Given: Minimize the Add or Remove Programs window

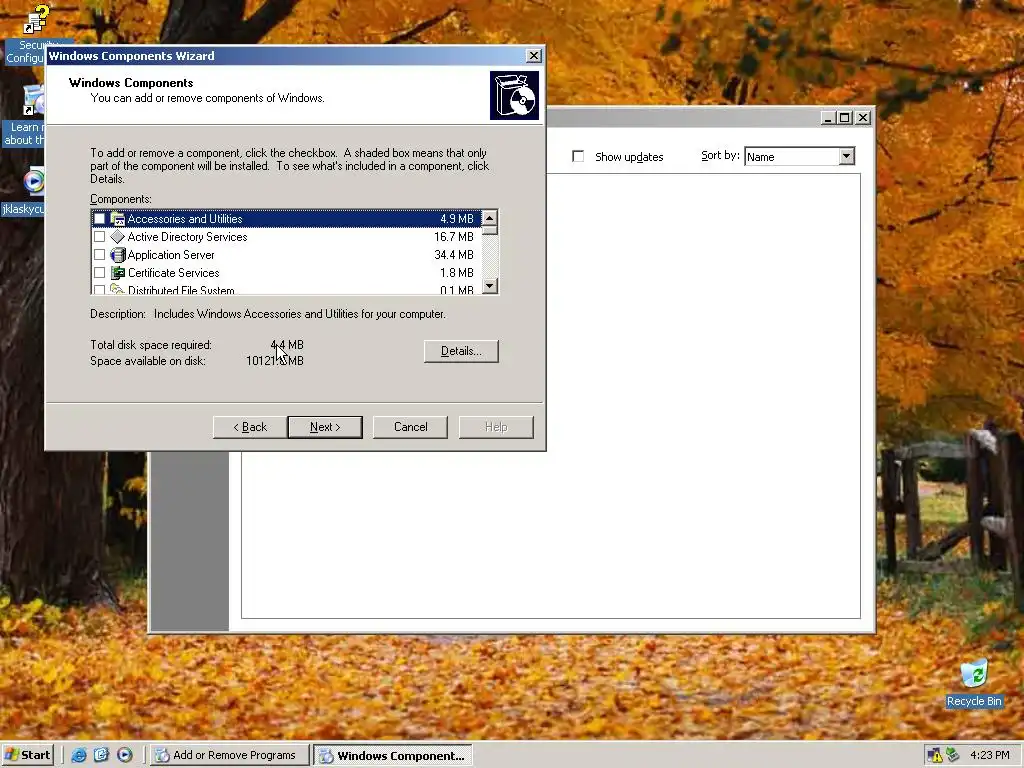Looking at the screenshot, I should point(829,118).
